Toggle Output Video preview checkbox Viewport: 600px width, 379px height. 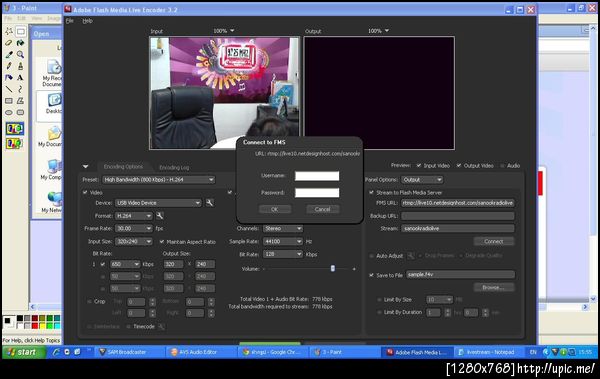(x=458, y=165)
